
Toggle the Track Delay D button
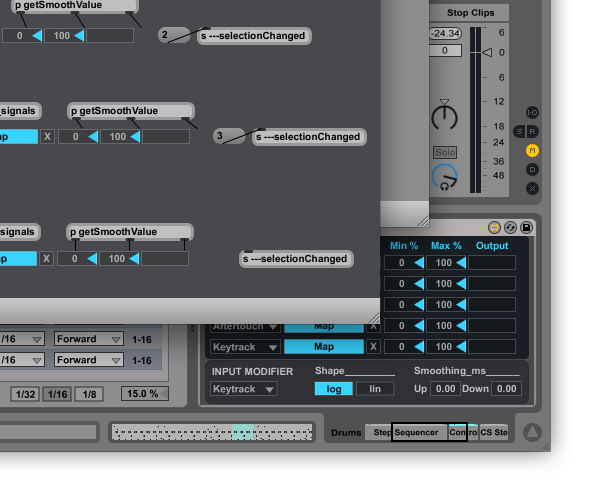click(x=532, y=169)
